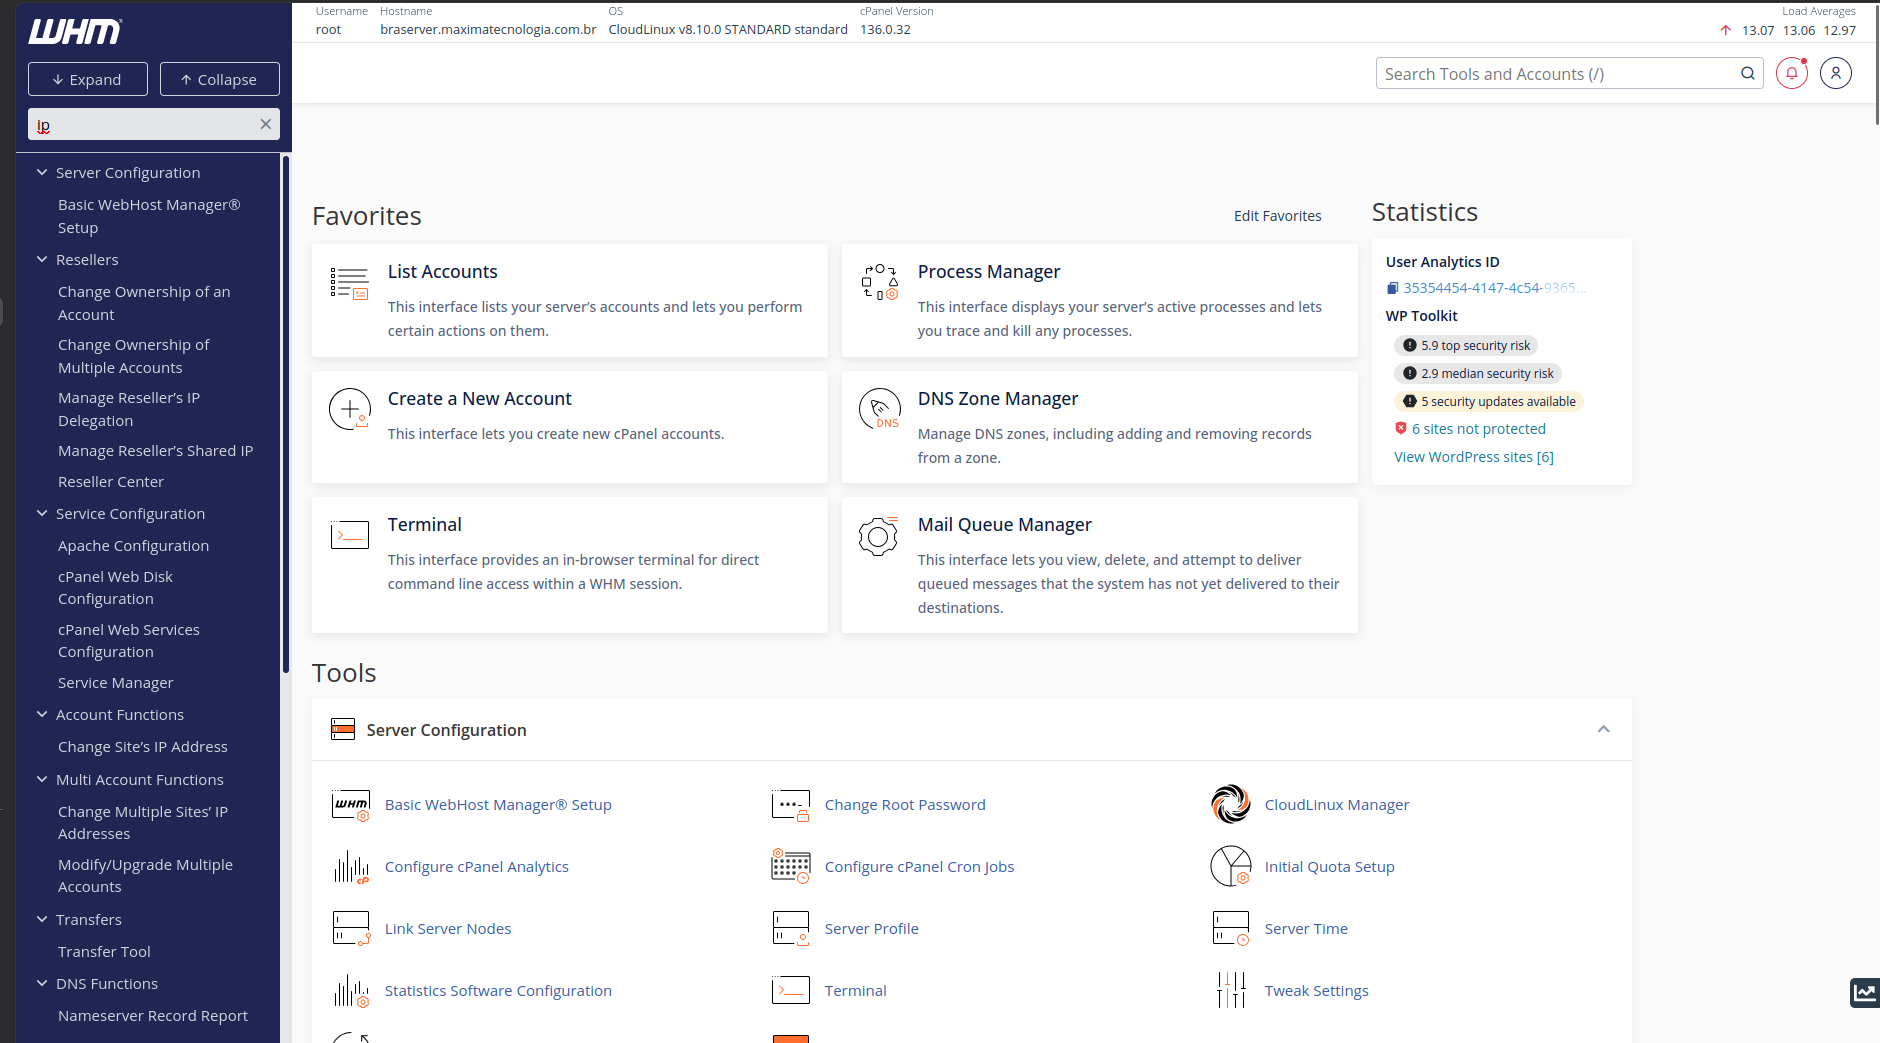
Task: Collapse all sidebar menu groups
Action: [220, 79]
